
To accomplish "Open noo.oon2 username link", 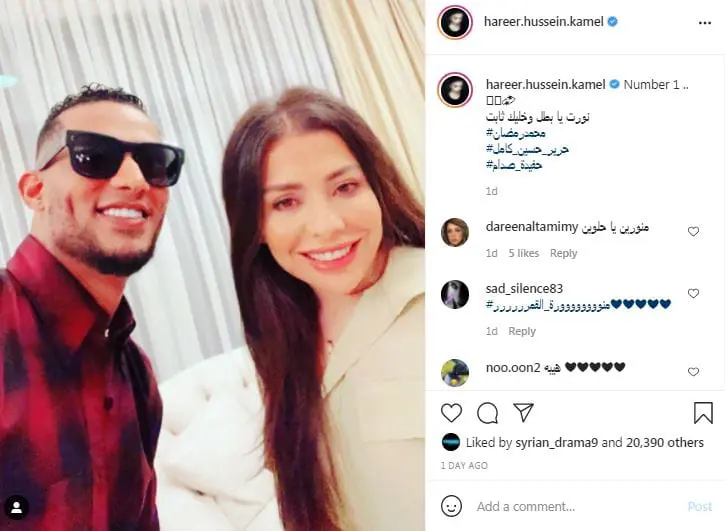I will point(513,368).
